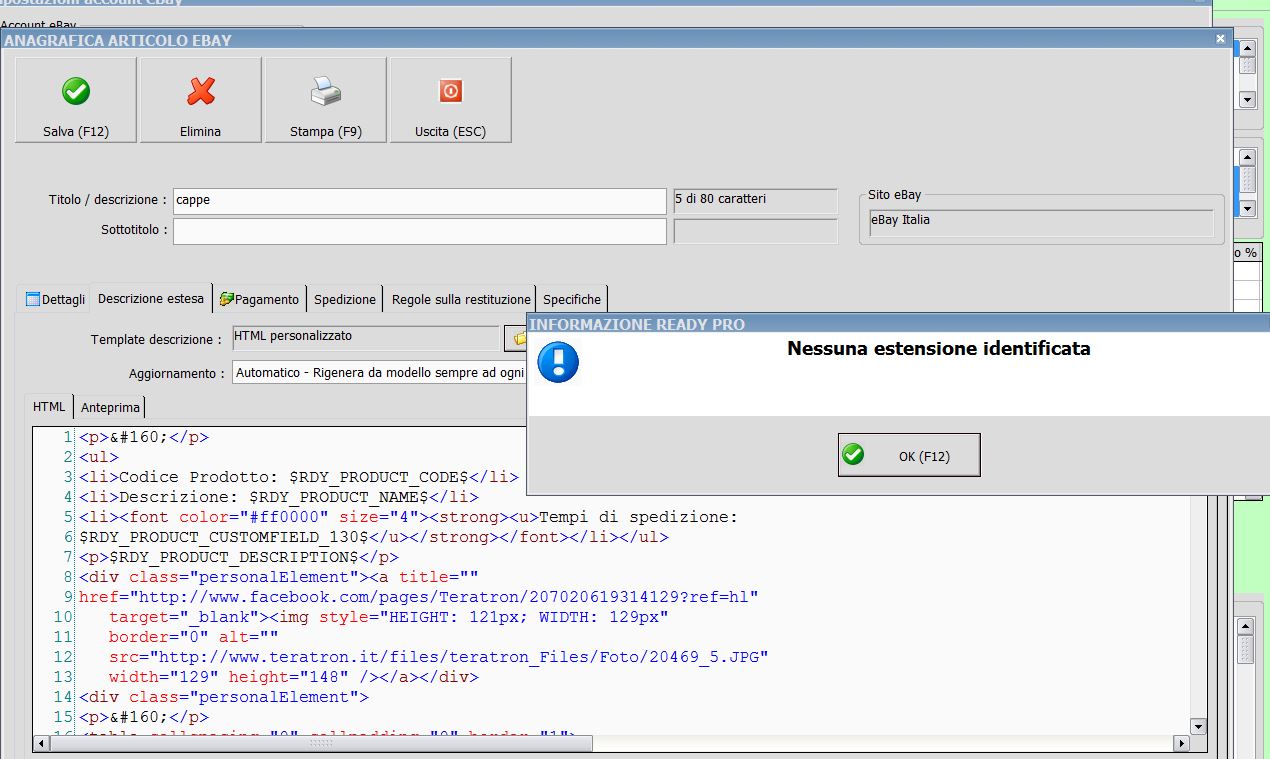
Task: Go to the Spedizione tab
Action: coord(345,299)
